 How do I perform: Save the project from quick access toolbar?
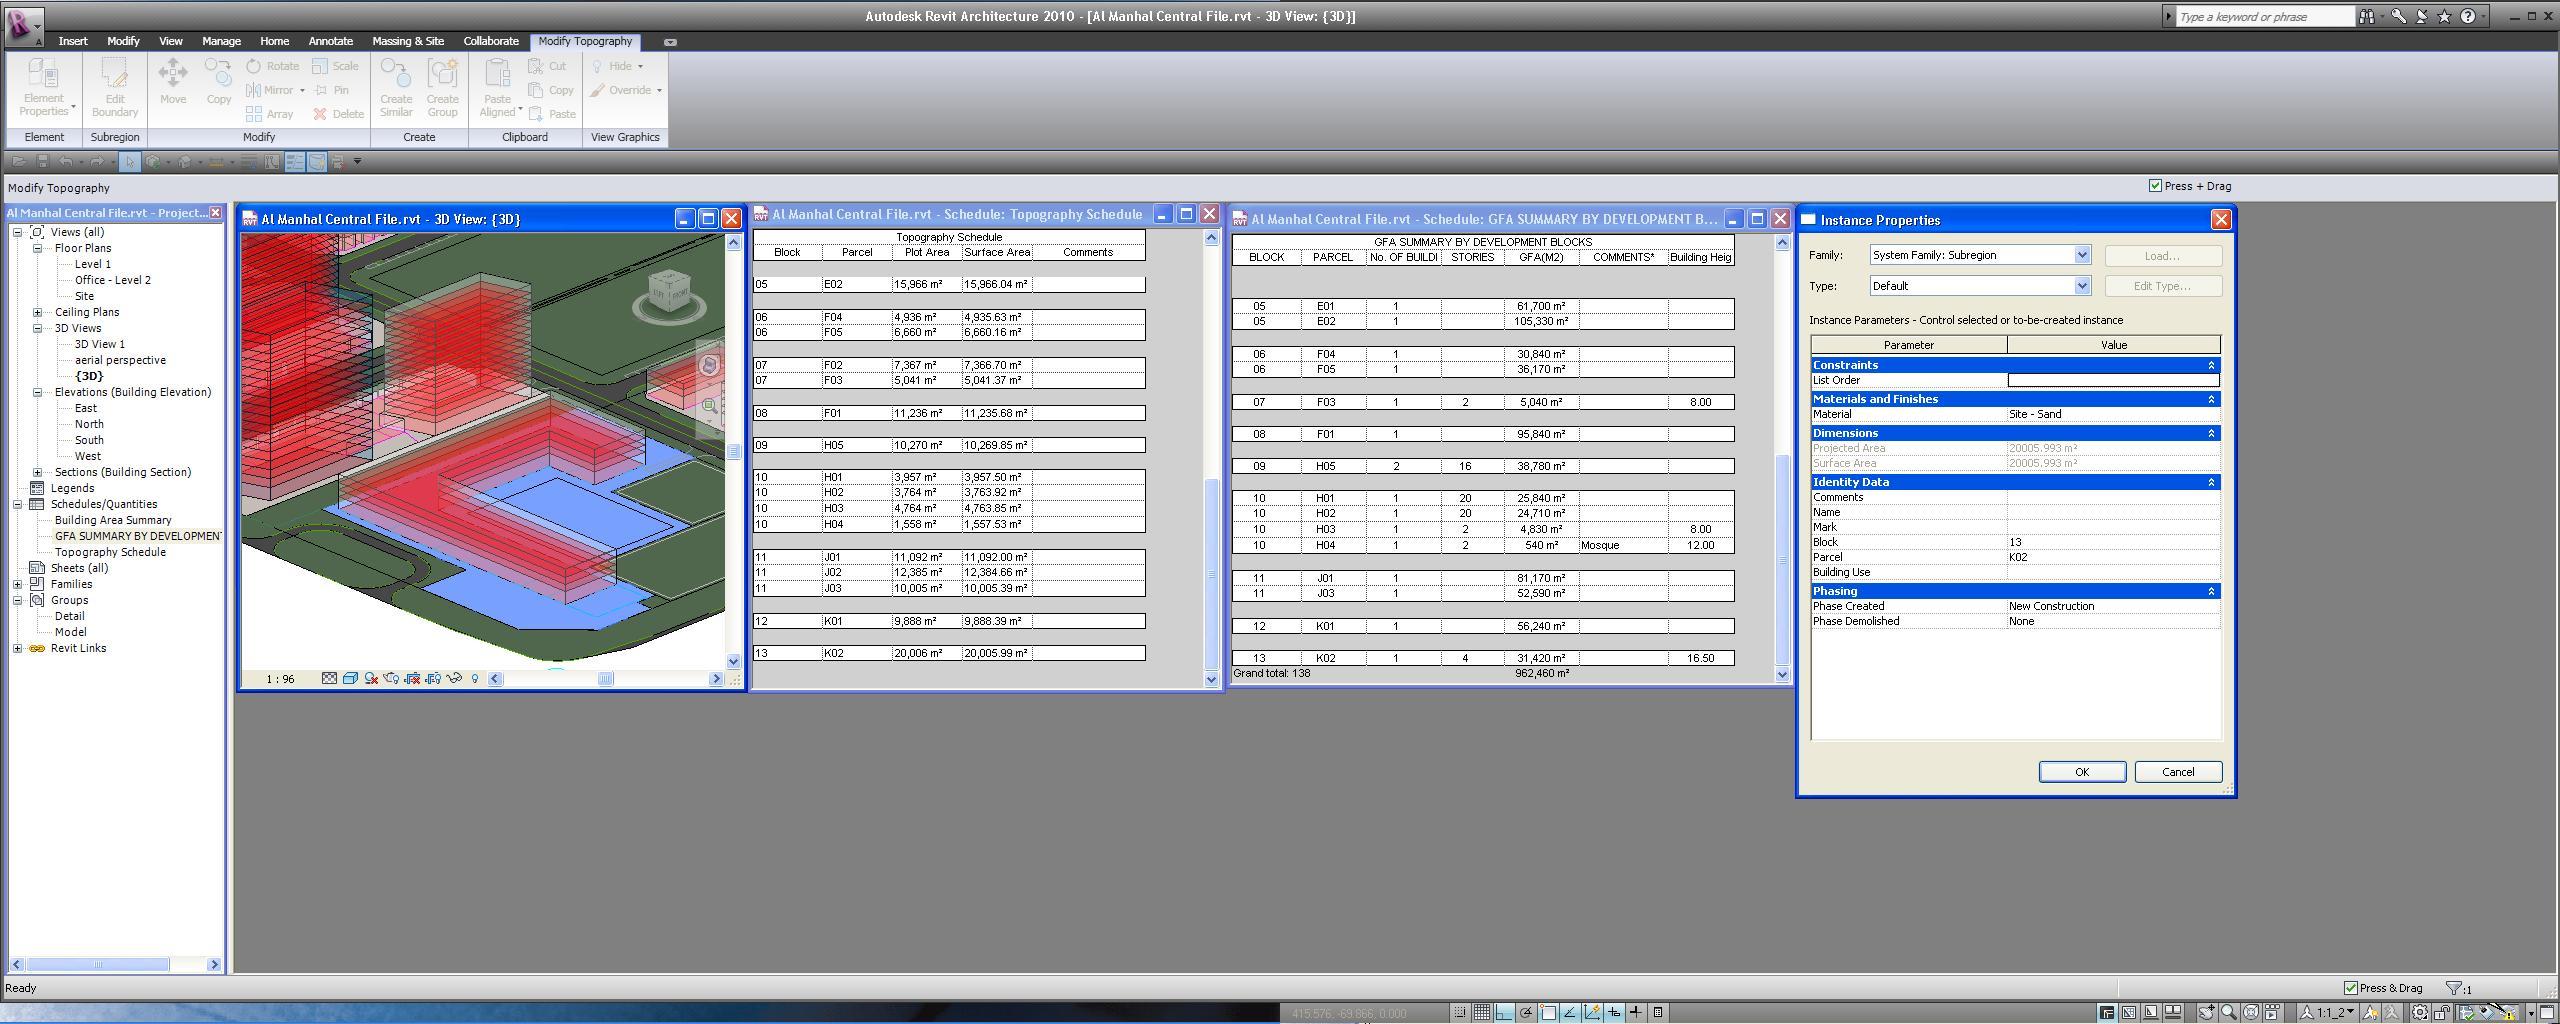click(x=43, y=161)
